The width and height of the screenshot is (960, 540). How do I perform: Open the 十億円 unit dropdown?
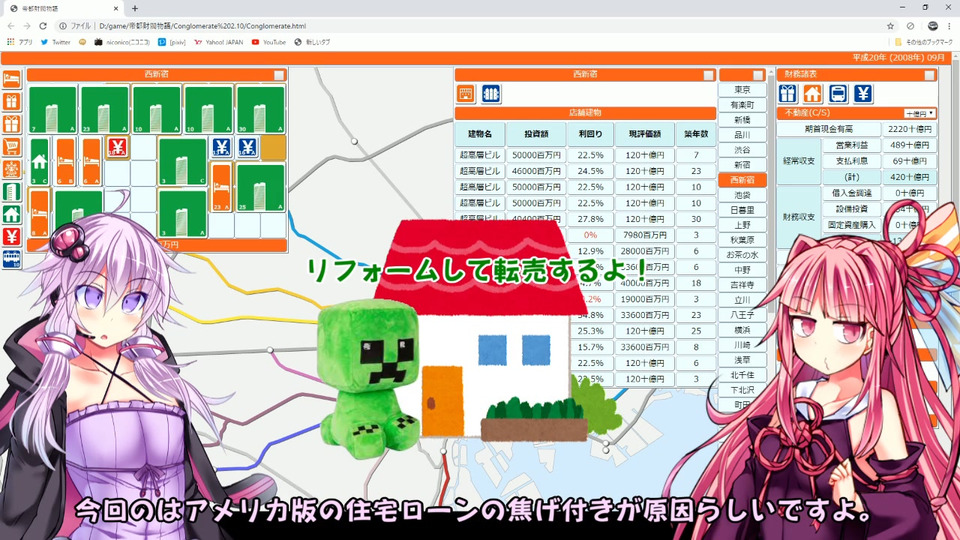(920, 114)
